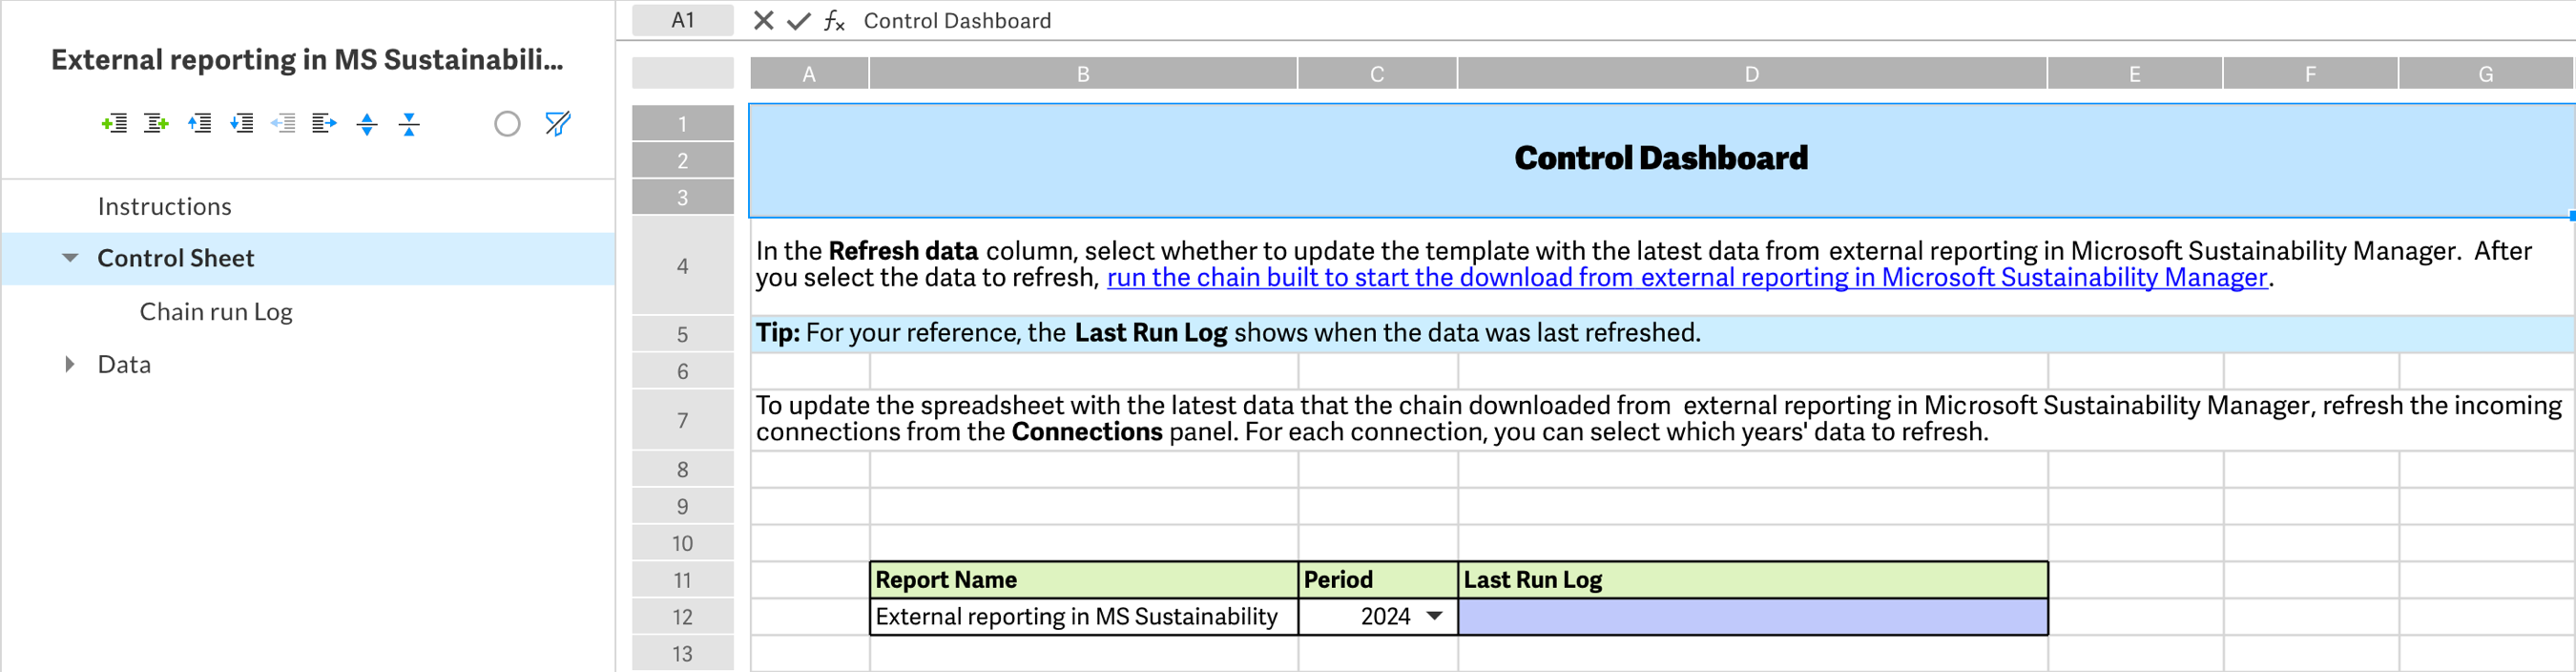Select column D header
This screenshot has width=2576, height=672.
pyautogui.click(x=1752, y=74)
